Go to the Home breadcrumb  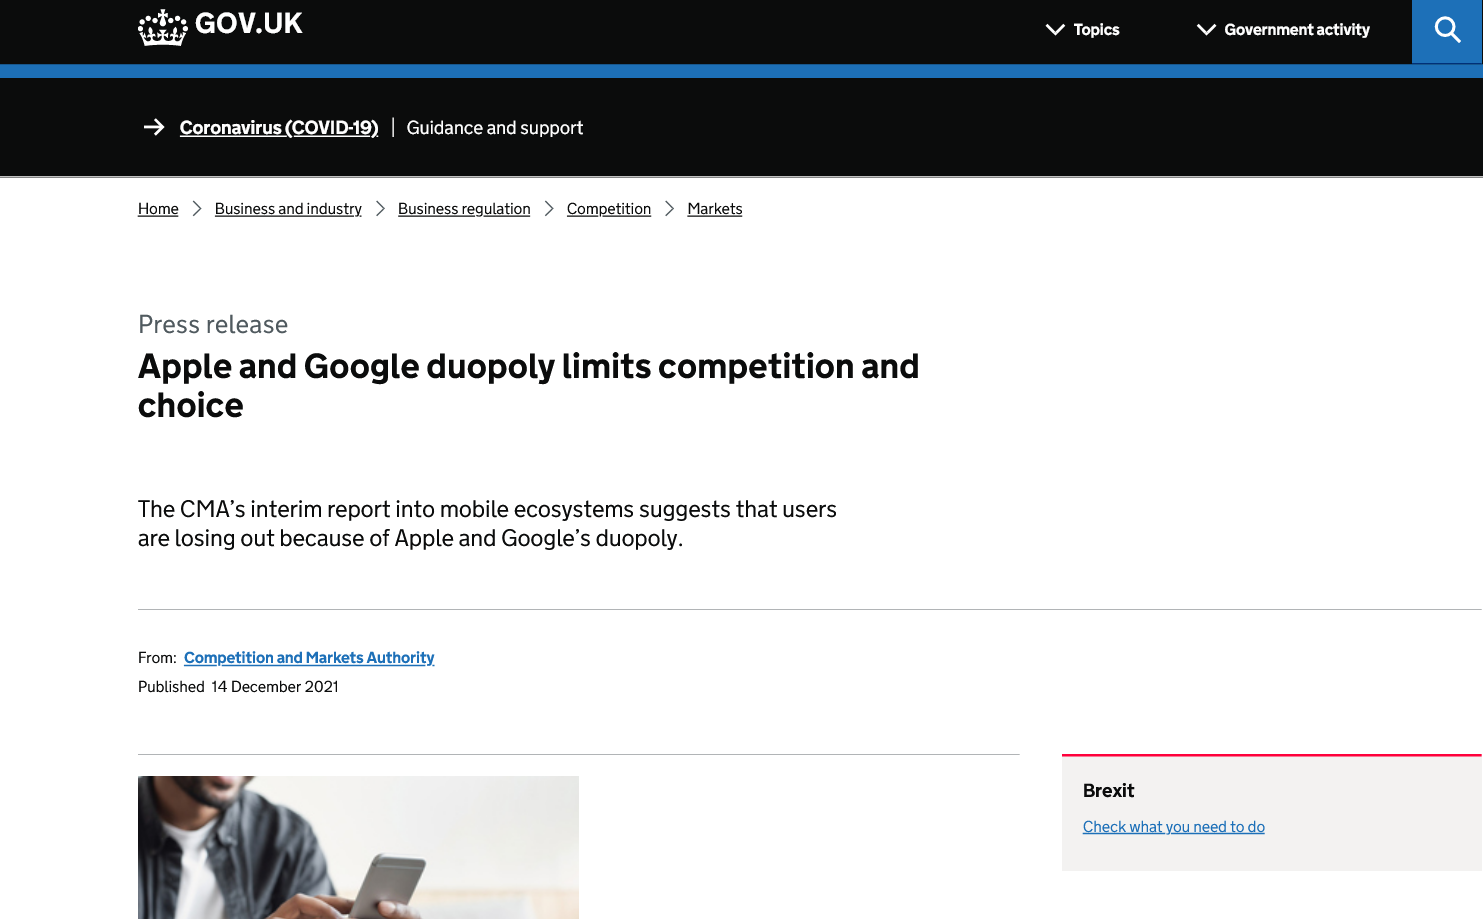158,209
